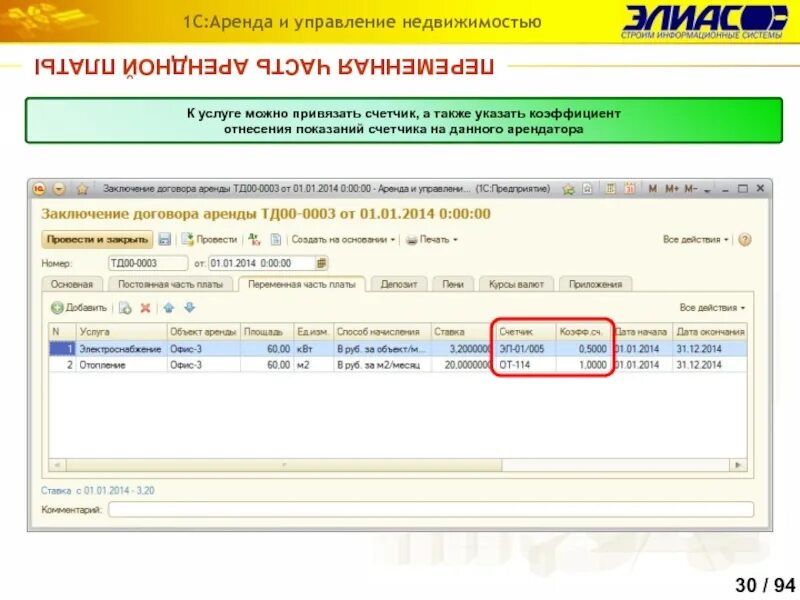This screenshot has height=600, width=800.
Task: Click the date field 01.01.2014 0:00:00
Action: (x=262, y=263)
